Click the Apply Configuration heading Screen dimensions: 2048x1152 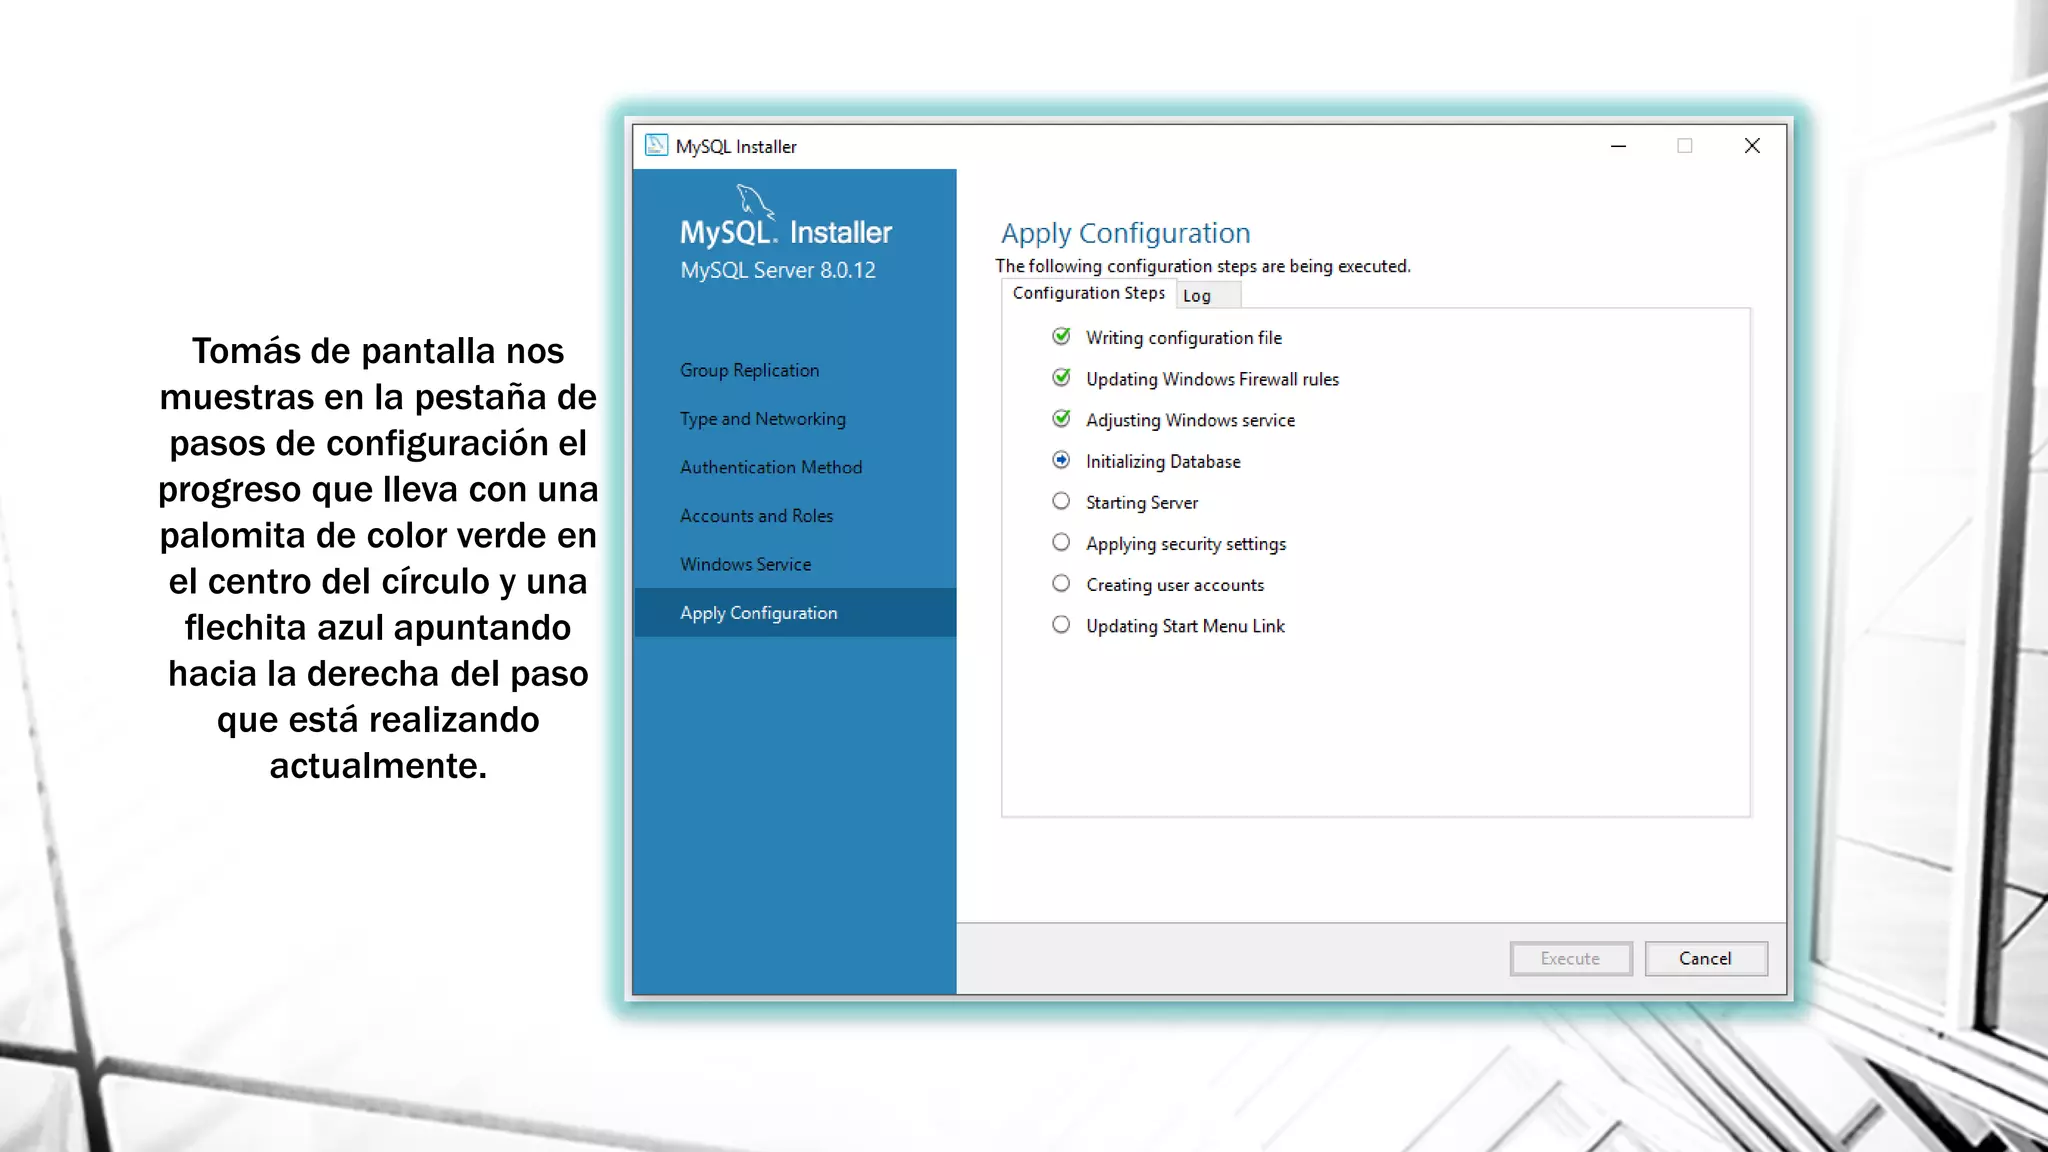point(1126,233)
